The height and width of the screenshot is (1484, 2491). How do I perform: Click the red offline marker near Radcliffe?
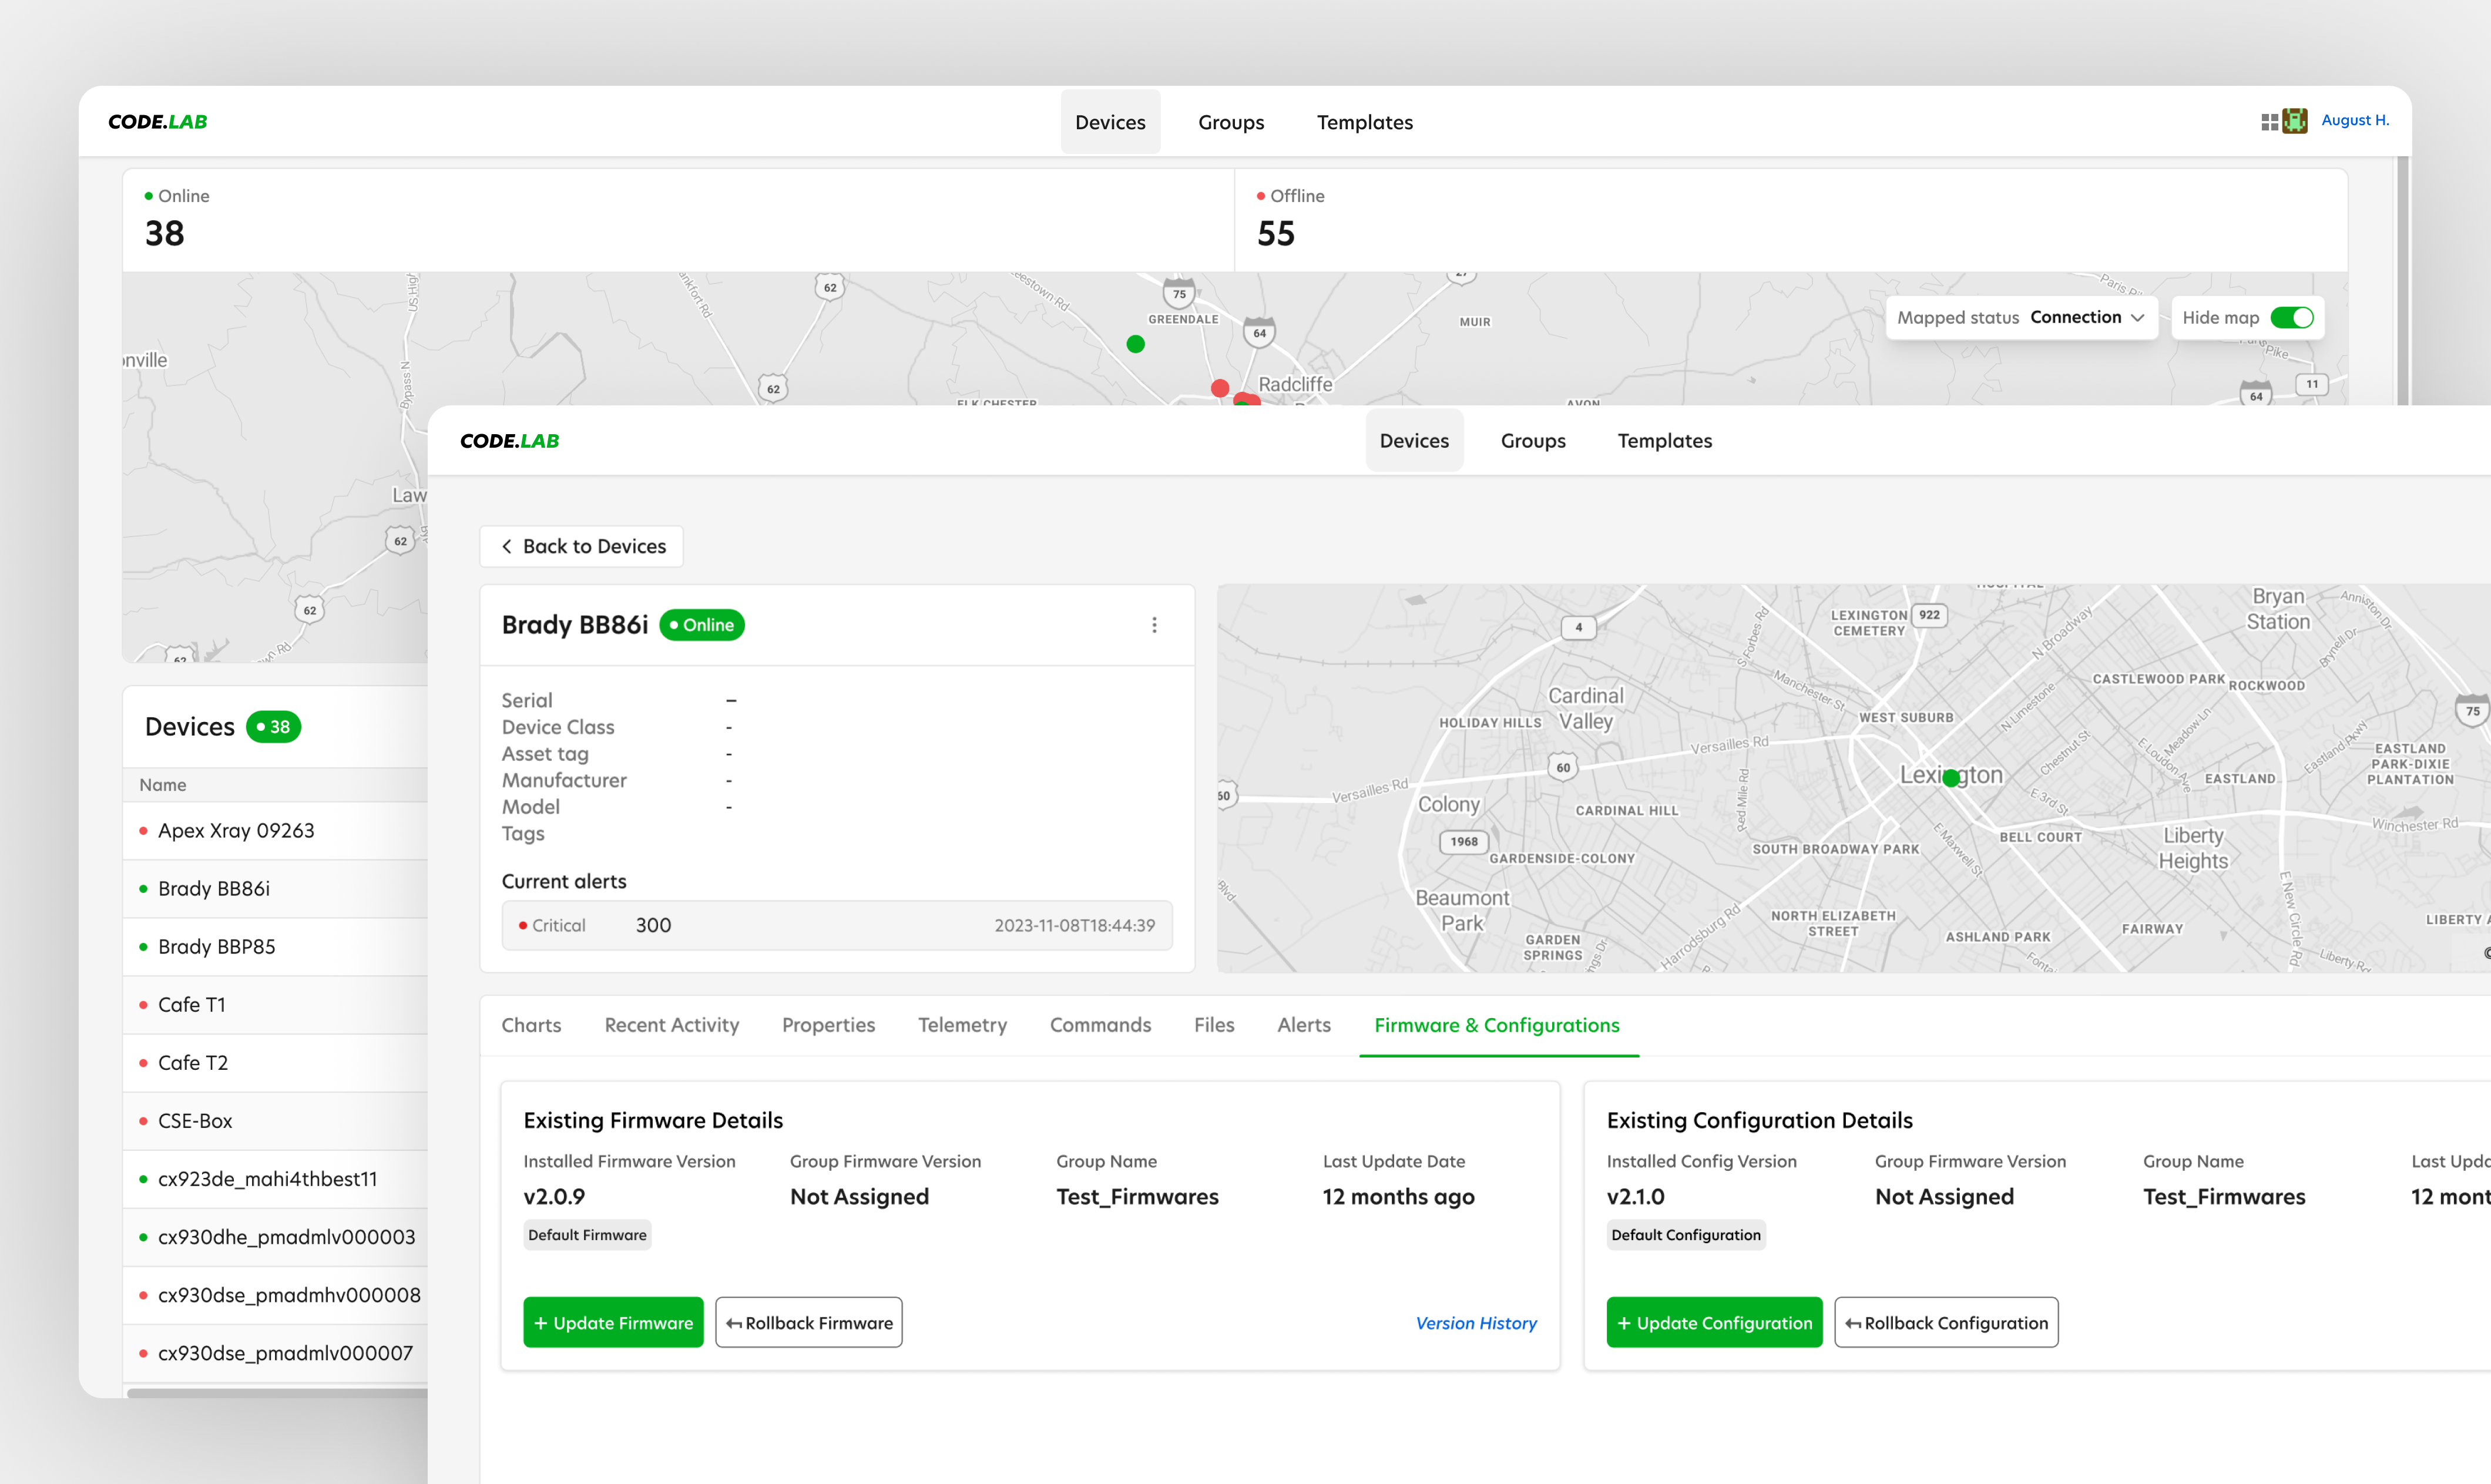1219,388
